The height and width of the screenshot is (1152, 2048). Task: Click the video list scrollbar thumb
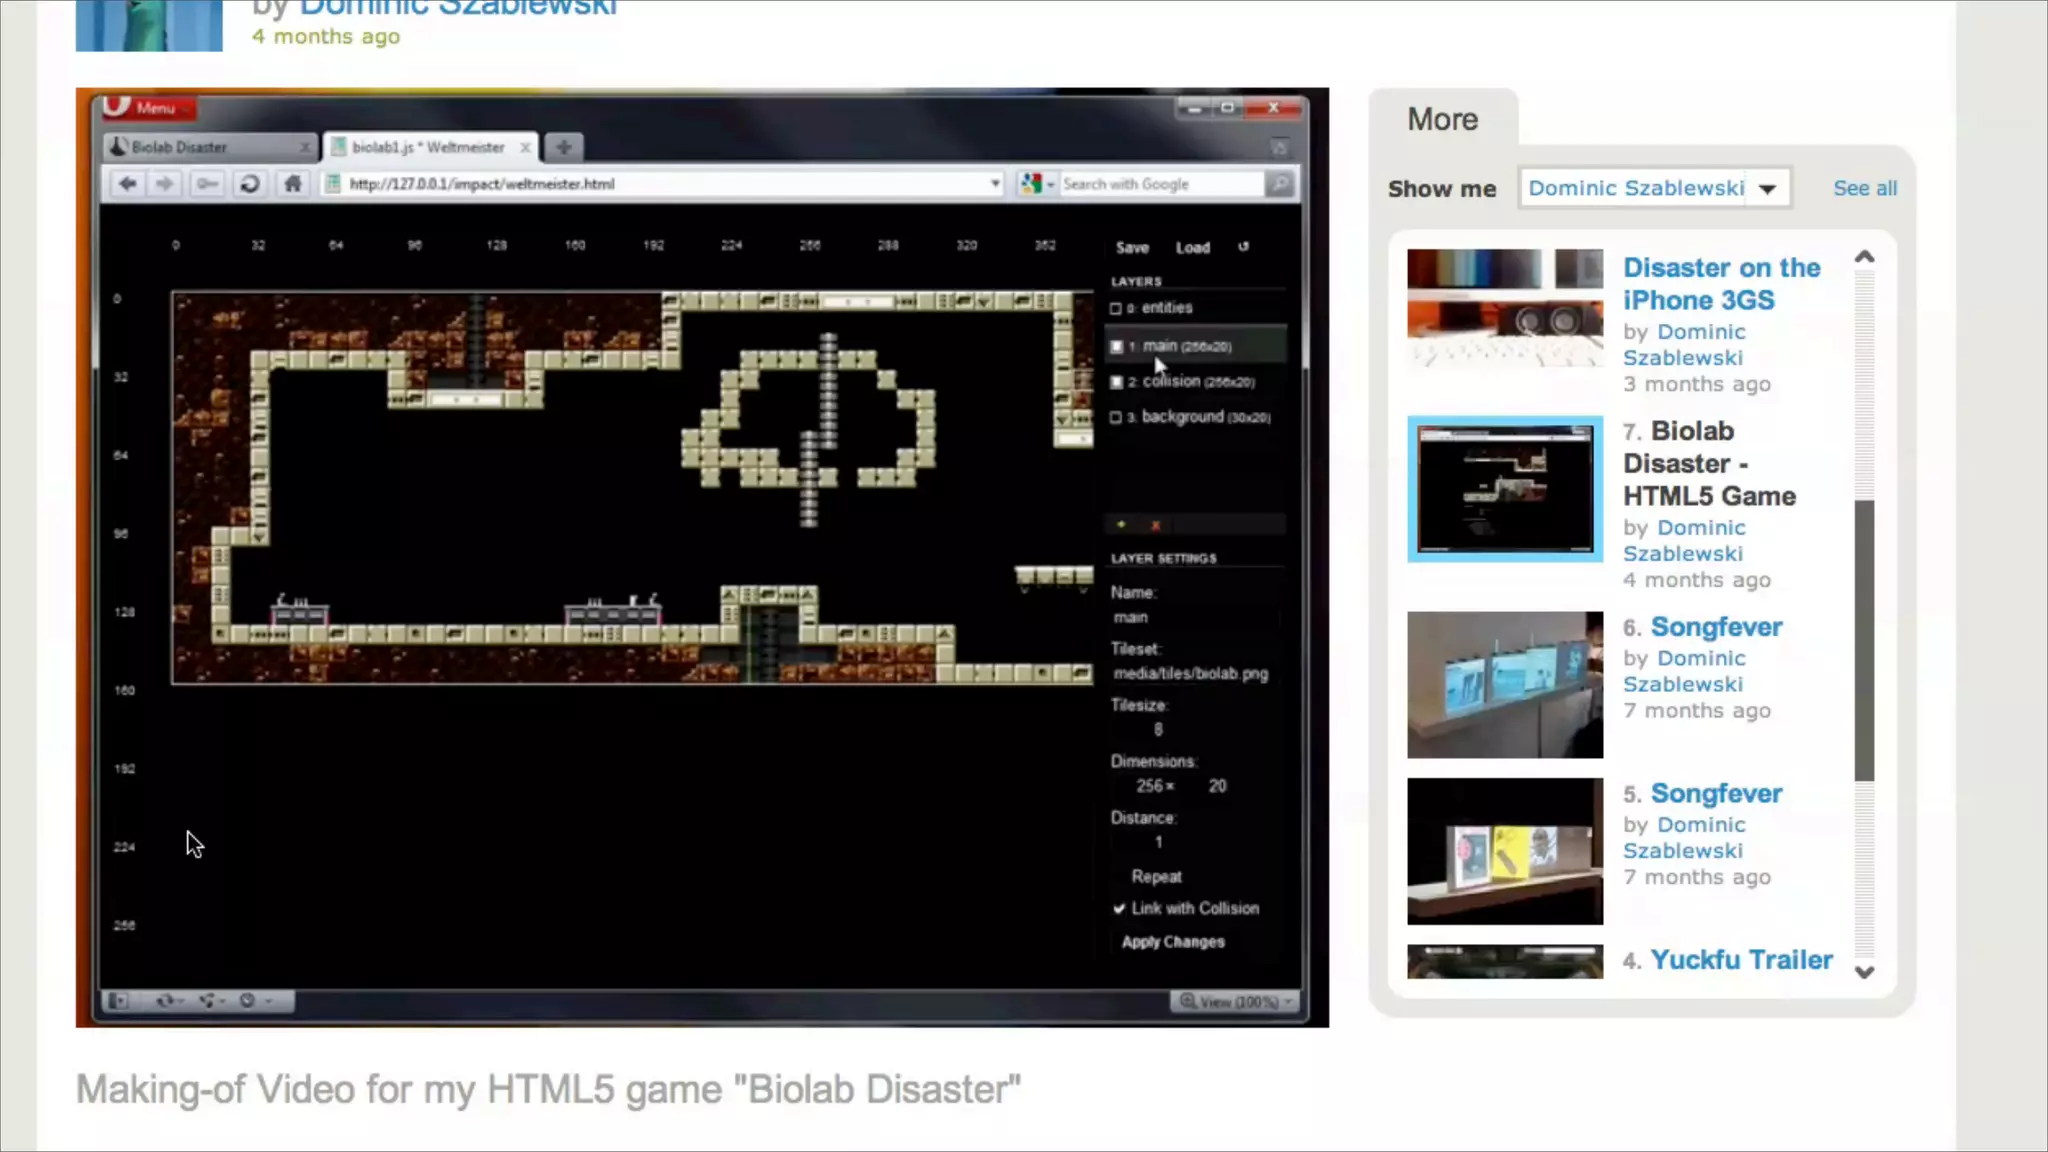[x=1864, y=640]
